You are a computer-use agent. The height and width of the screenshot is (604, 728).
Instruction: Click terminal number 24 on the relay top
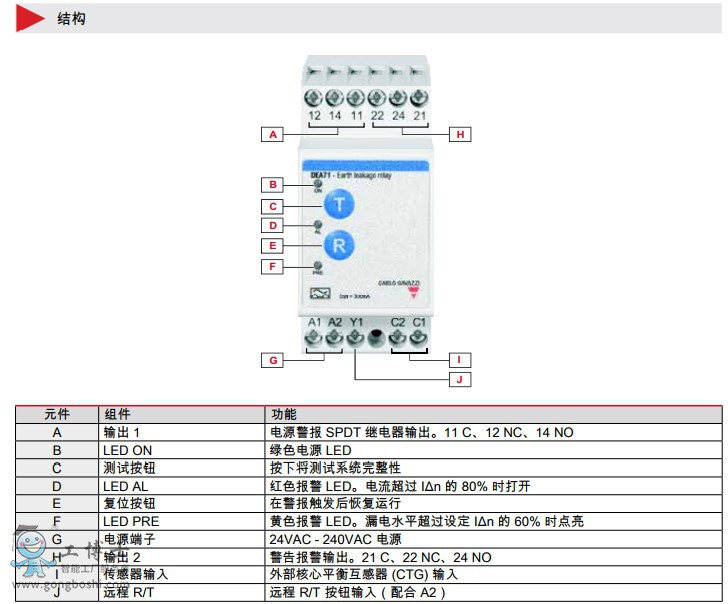[x=398, y=116]
